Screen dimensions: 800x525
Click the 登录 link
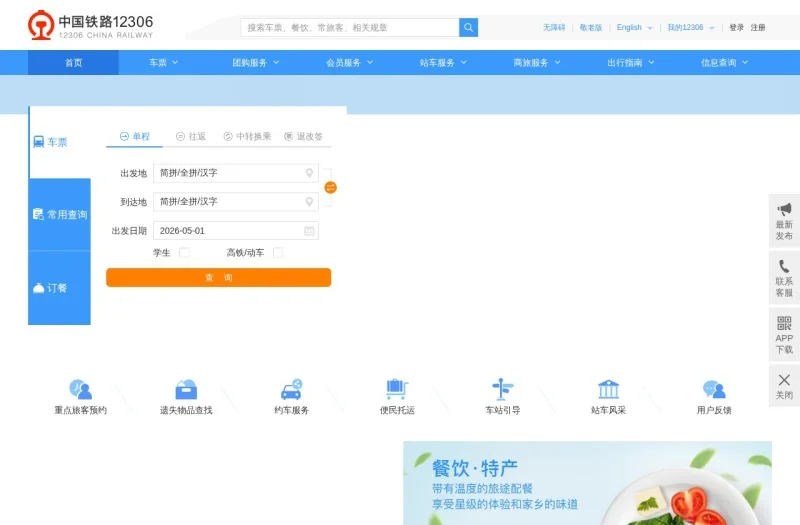[x=736, y=28]
